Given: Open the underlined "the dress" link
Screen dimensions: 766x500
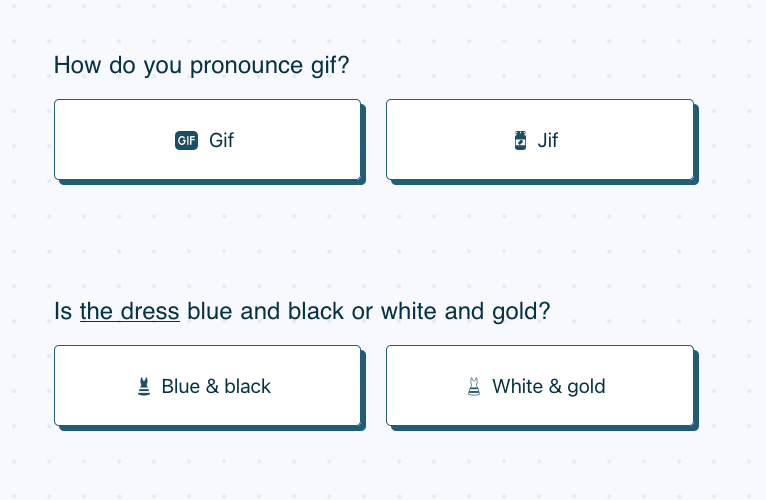Looking at the screenshot, I should coord(129,311).
